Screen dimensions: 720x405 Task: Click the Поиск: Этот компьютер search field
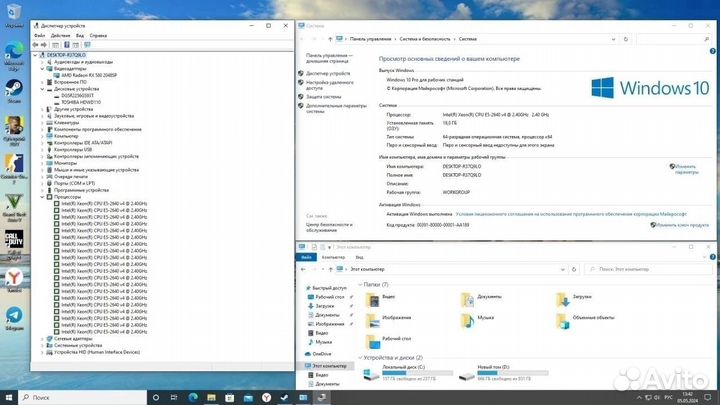648,270
